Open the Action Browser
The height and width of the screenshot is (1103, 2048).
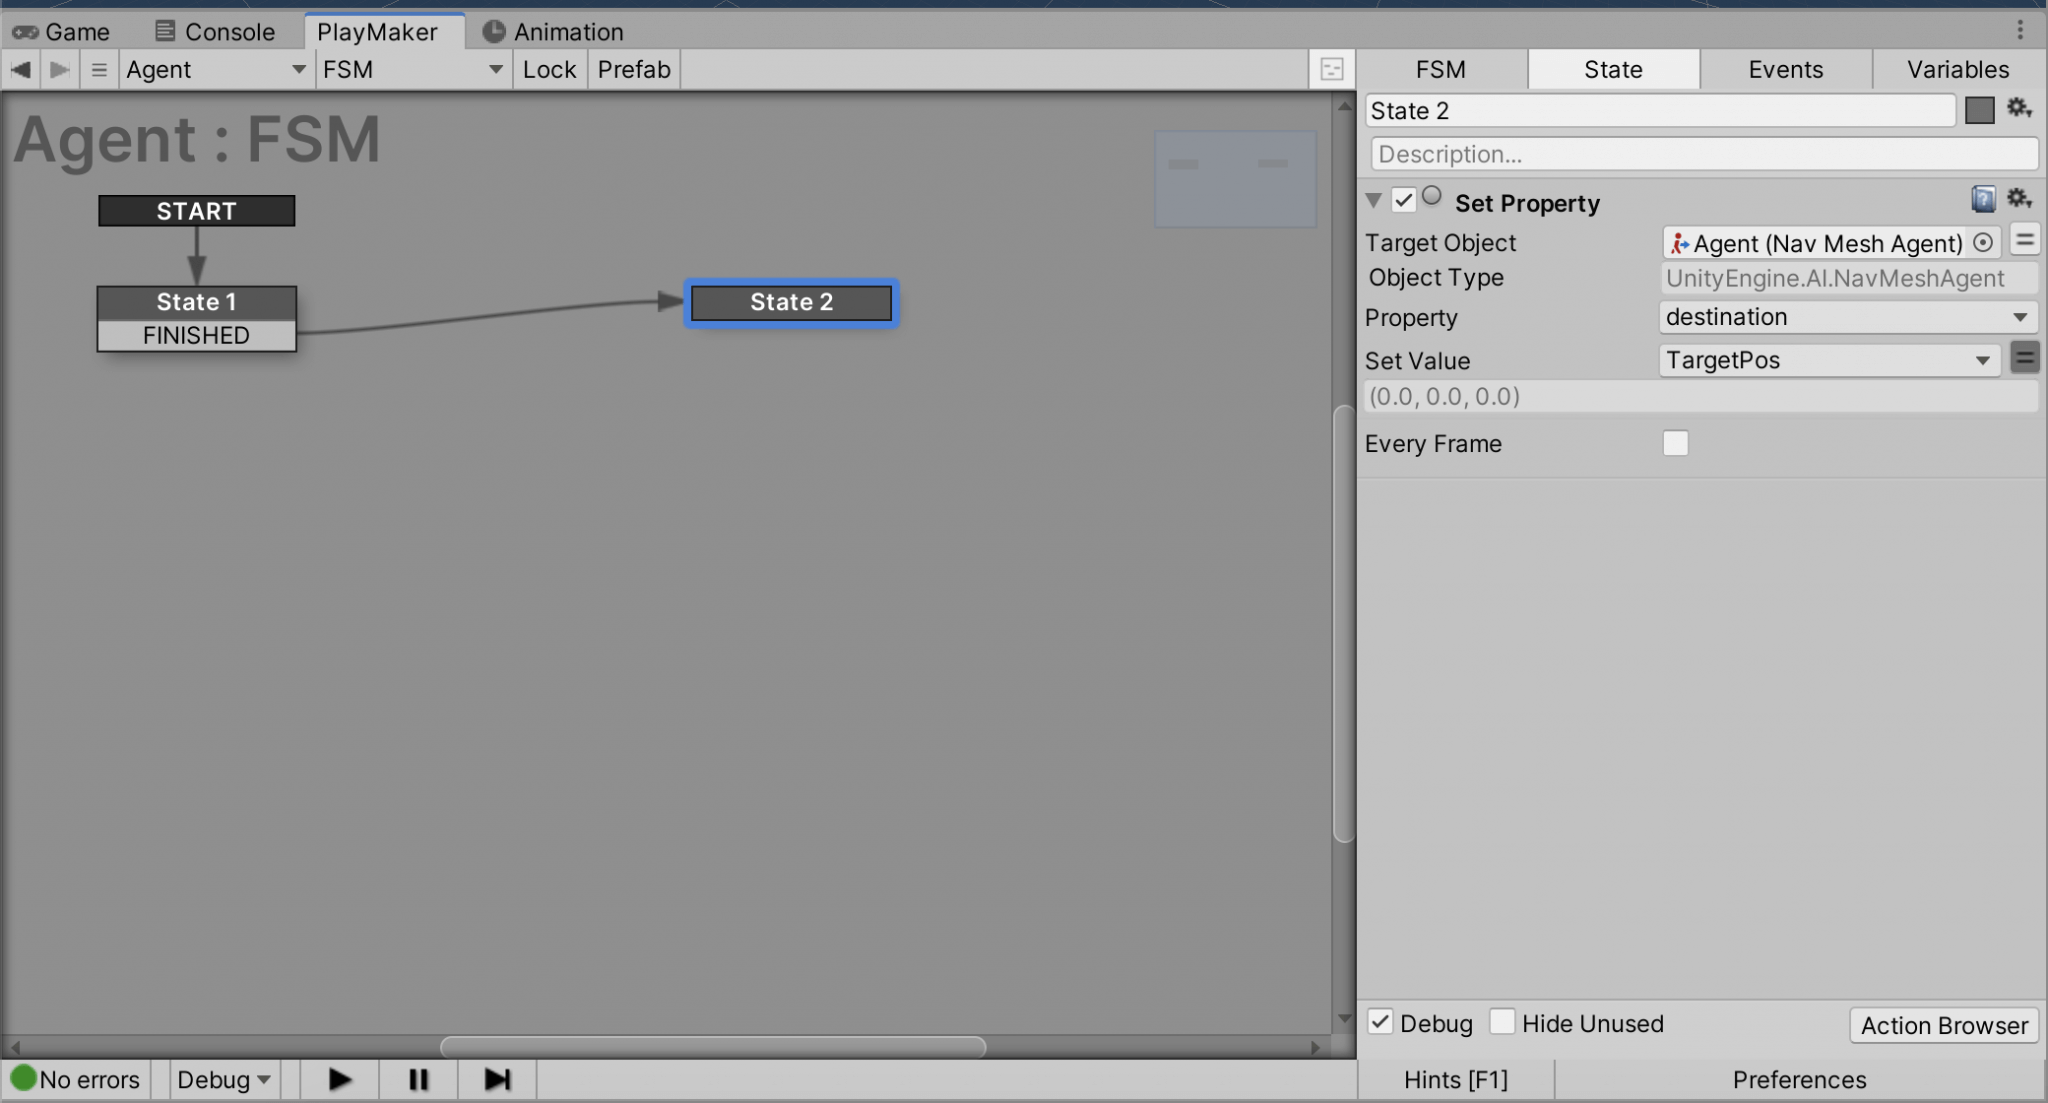(x=1943, y=1025)
